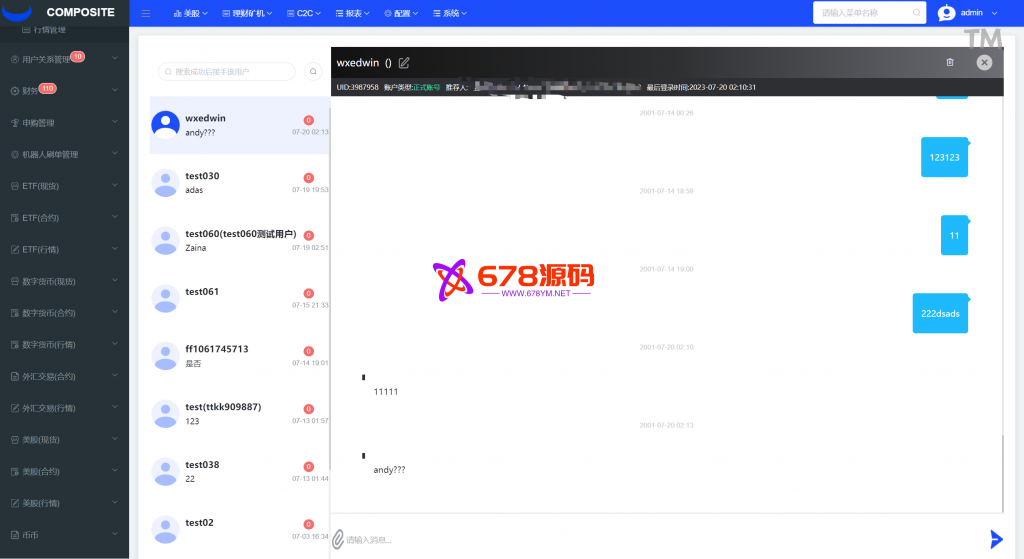Click the admin avatar icon

click(946, 13)
